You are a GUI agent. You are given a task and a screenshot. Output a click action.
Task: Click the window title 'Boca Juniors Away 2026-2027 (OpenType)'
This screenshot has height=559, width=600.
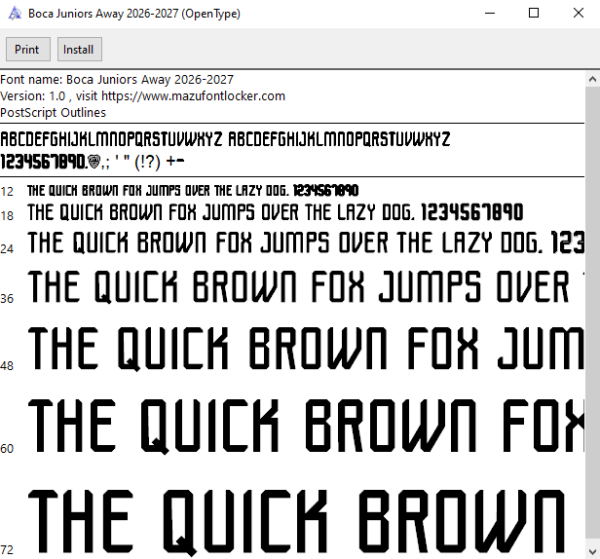pos(134,14)
